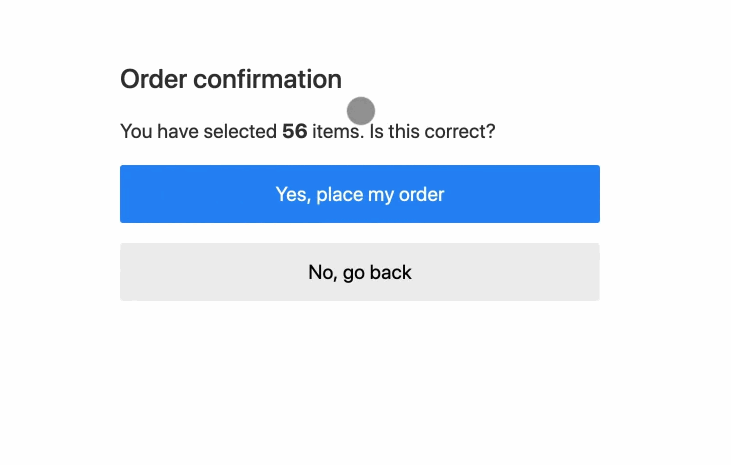Click the "Yes, place my order" button
The height and width of the screenshot is (465, 731).
[x=360, y=194]
